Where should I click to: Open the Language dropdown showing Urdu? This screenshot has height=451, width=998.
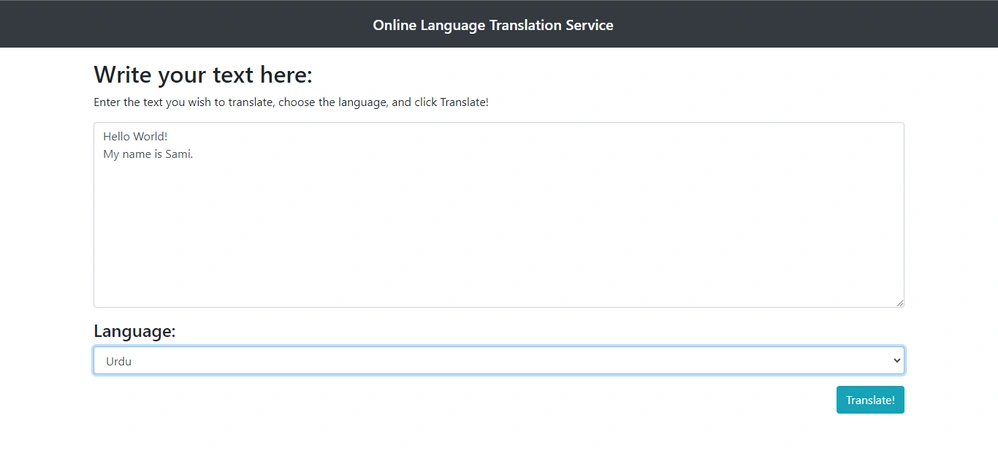[x=498, y=361]
